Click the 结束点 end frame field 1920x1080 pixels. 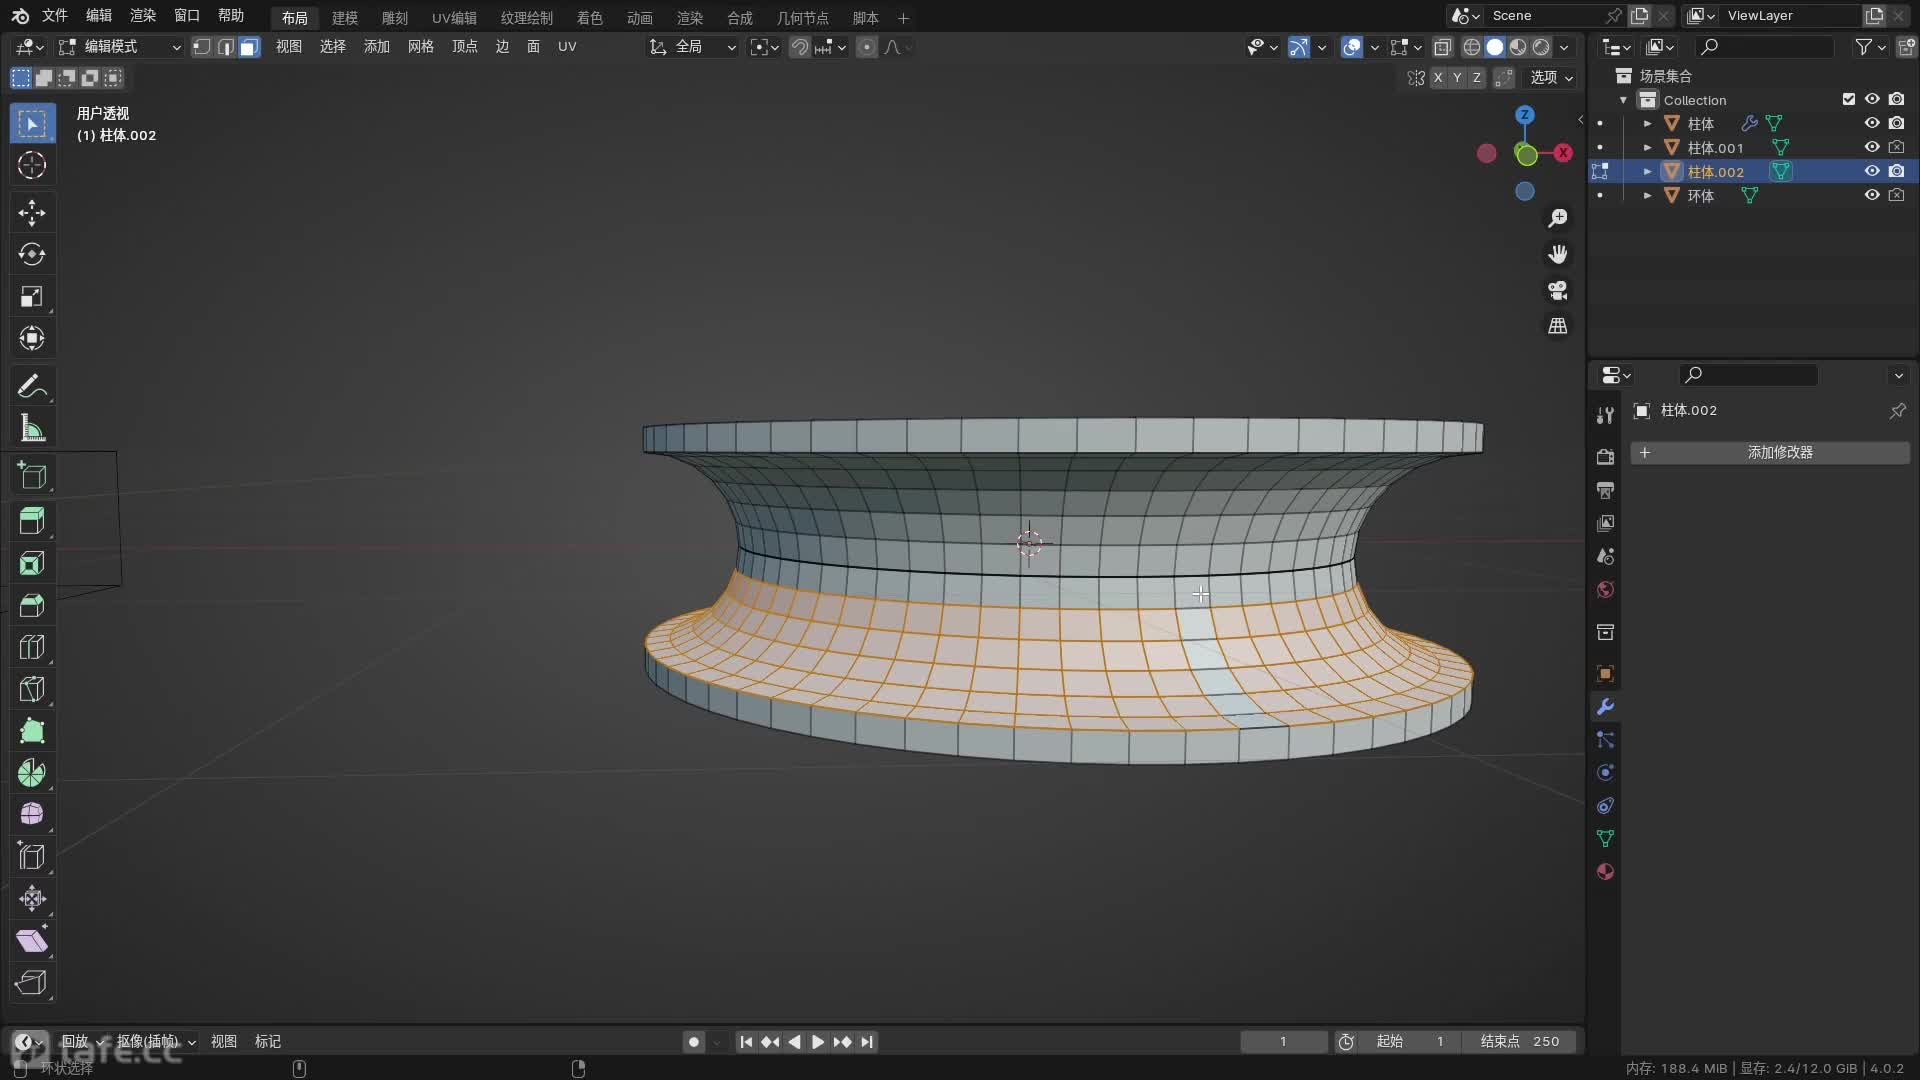[1519, 1042]
